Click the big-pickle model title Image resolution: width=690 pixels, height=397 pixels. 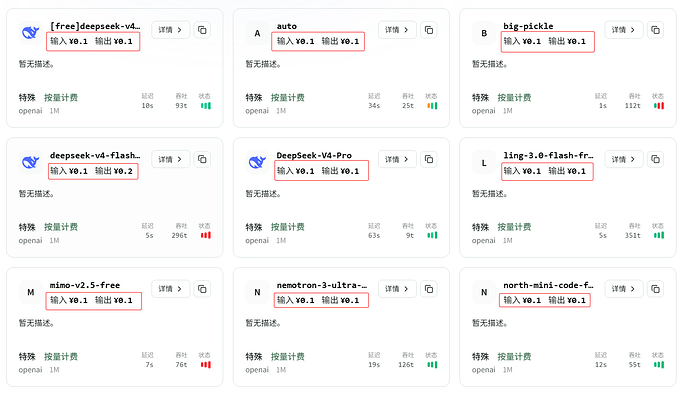tap(529, 26)
